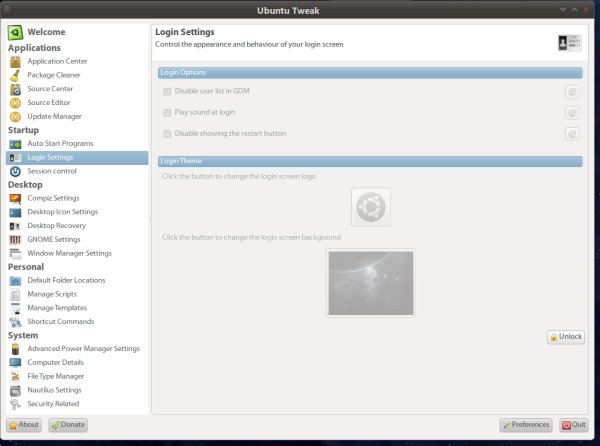The height and width of the screenshot is (446, 600).
Task: Click the Desktop Recovery icon
Action: [x=15, y=226]
